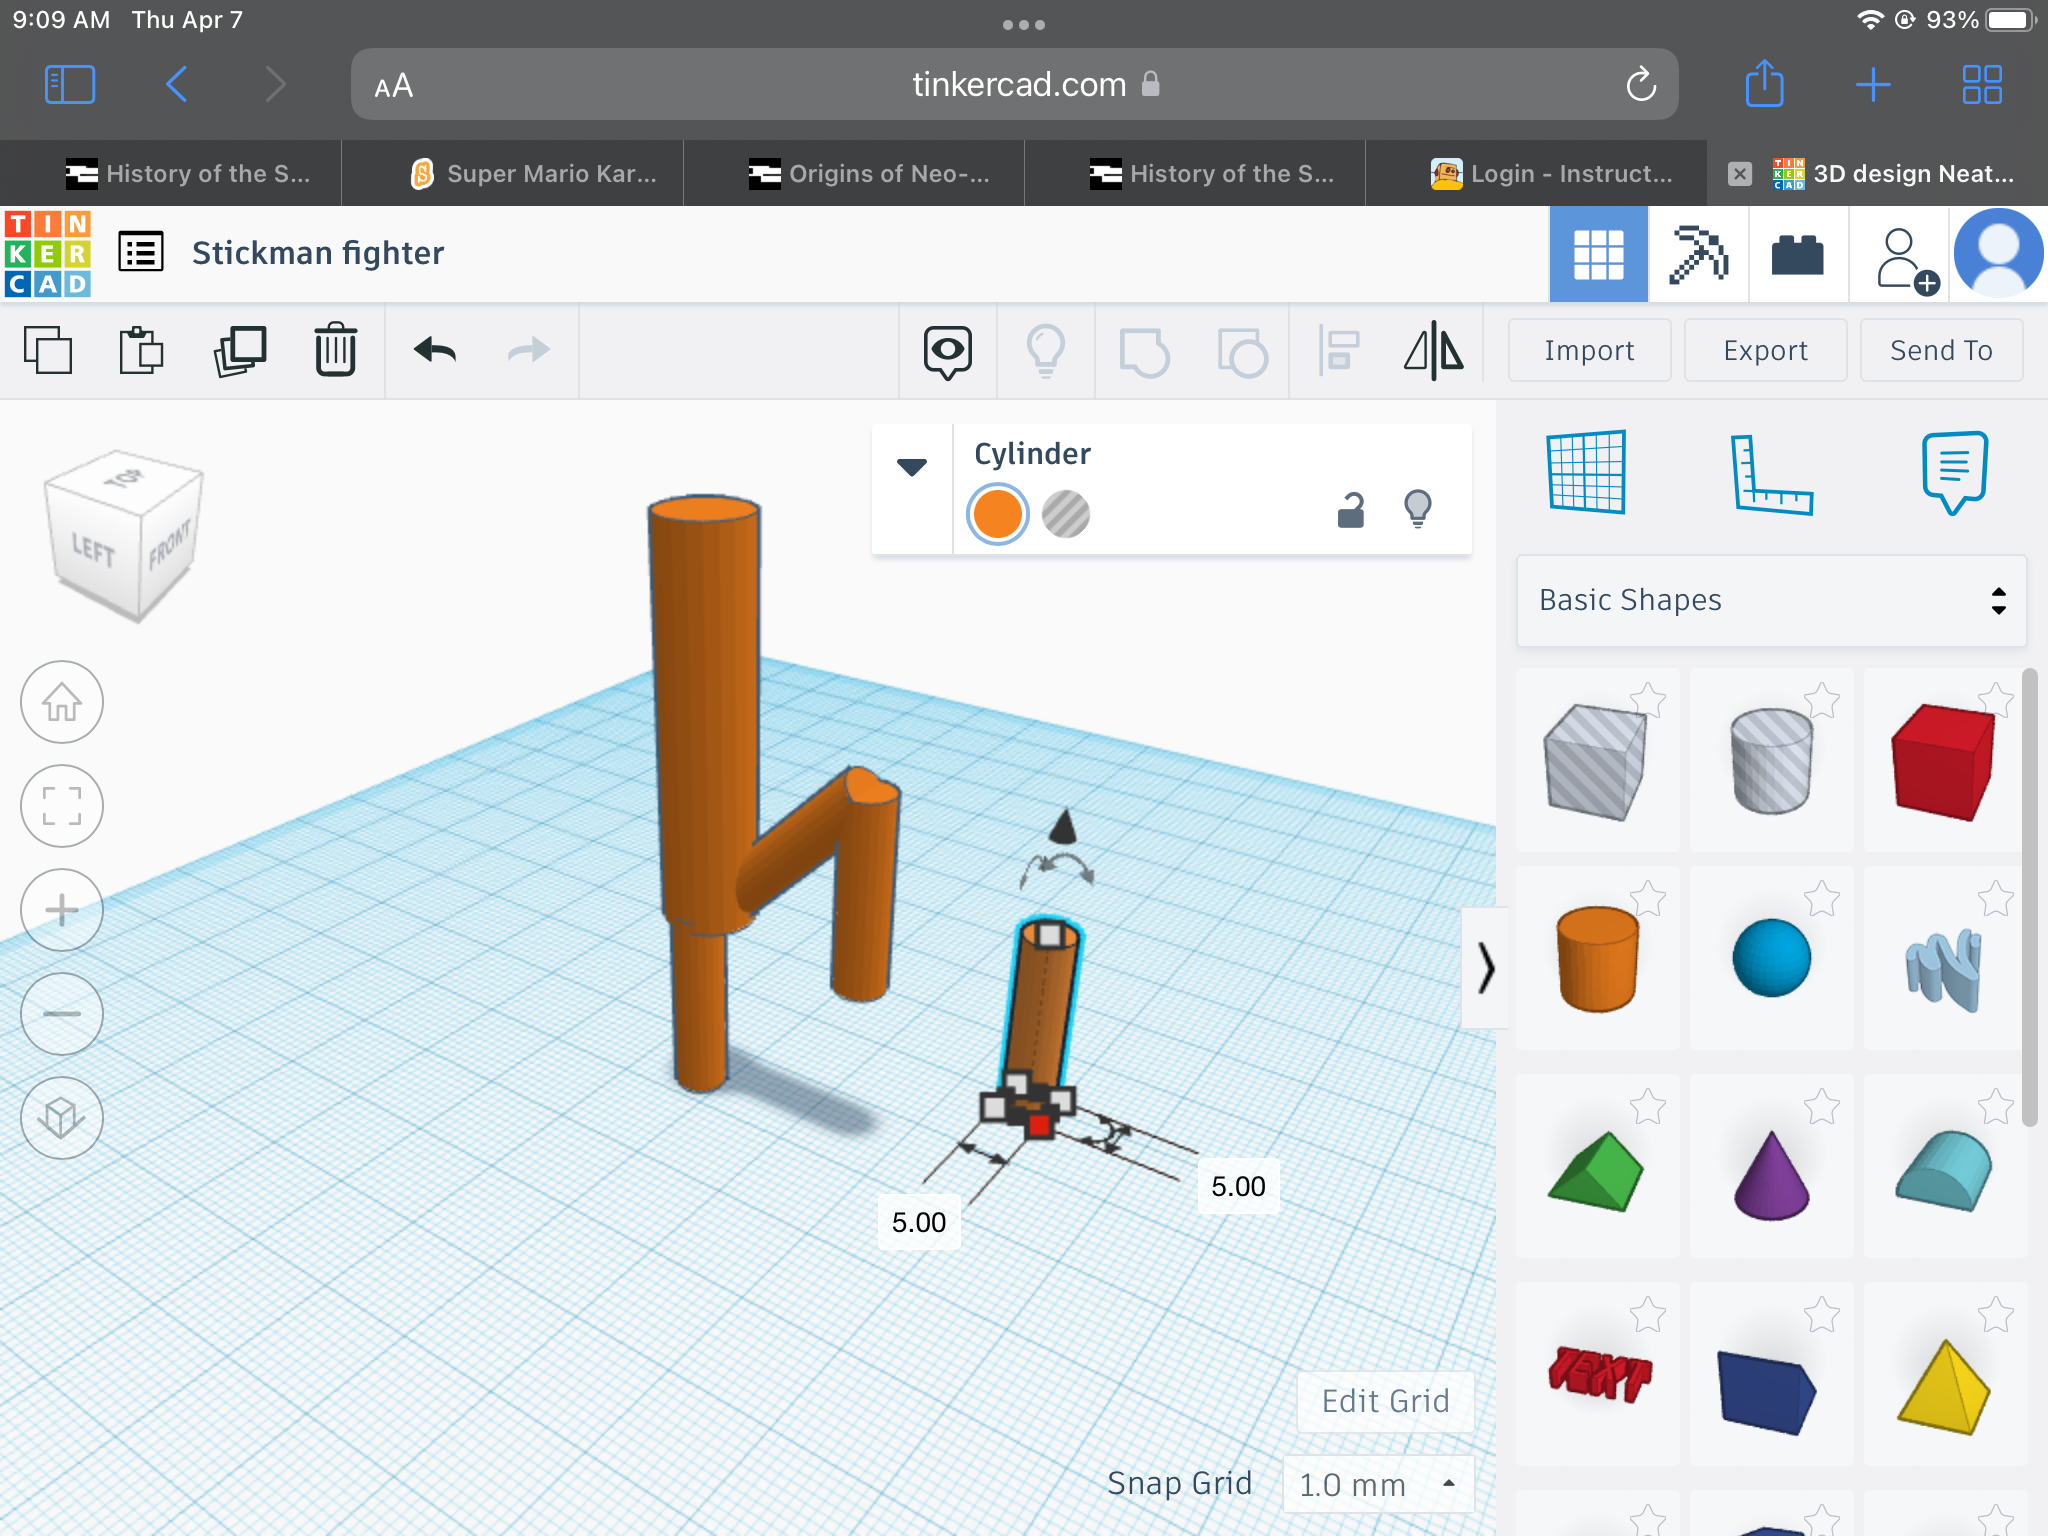
Task: Click the Group shapes icon
Action: [1144, 352]
